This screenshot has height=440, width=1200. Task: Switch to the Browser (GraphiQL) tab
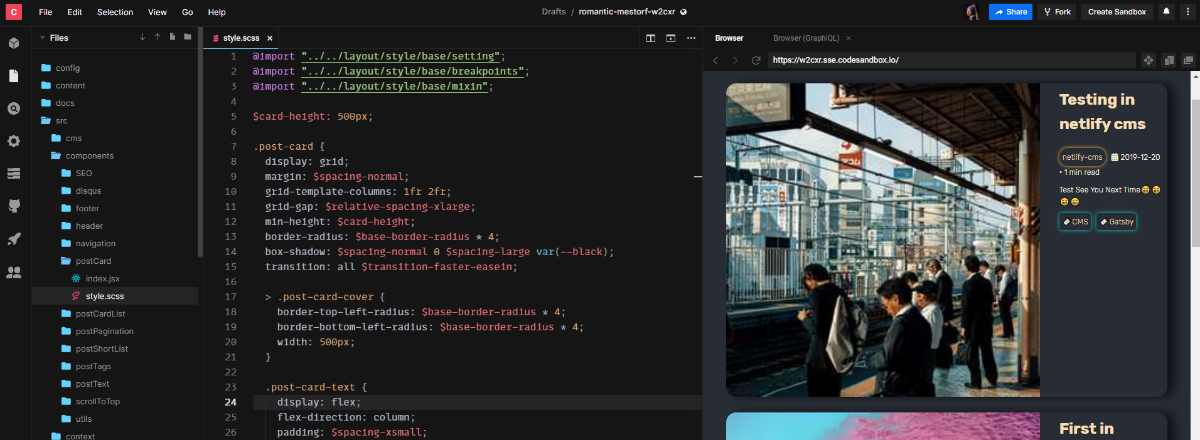point(806,38)
